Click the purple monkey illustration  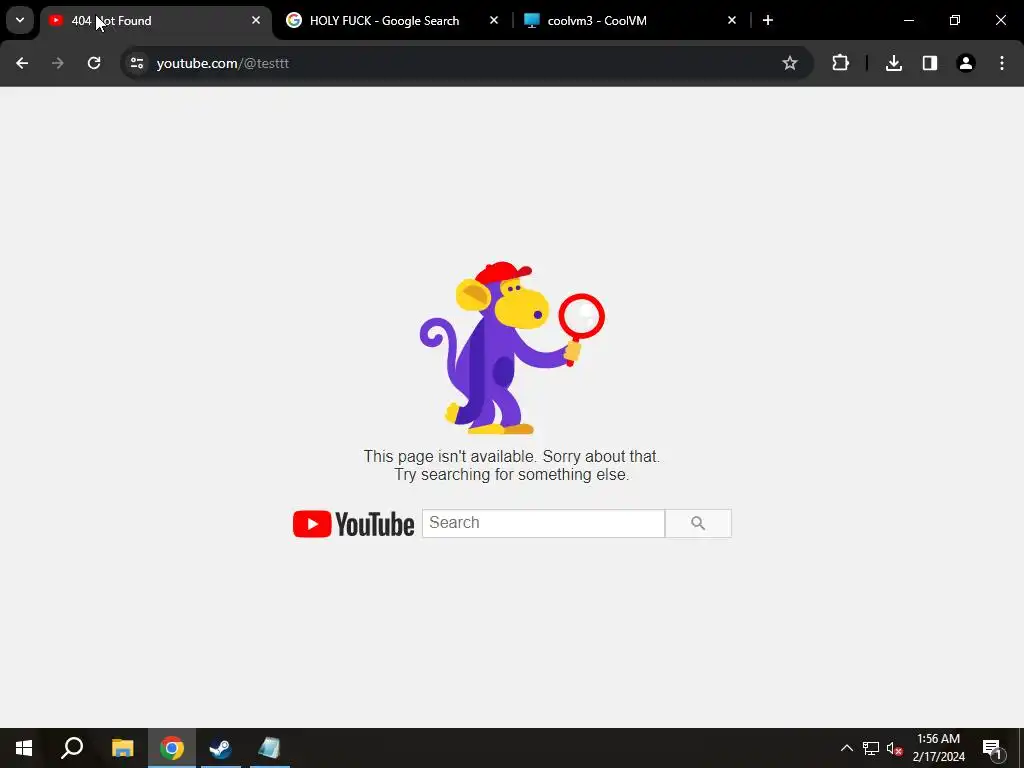[x=511, y=347]
